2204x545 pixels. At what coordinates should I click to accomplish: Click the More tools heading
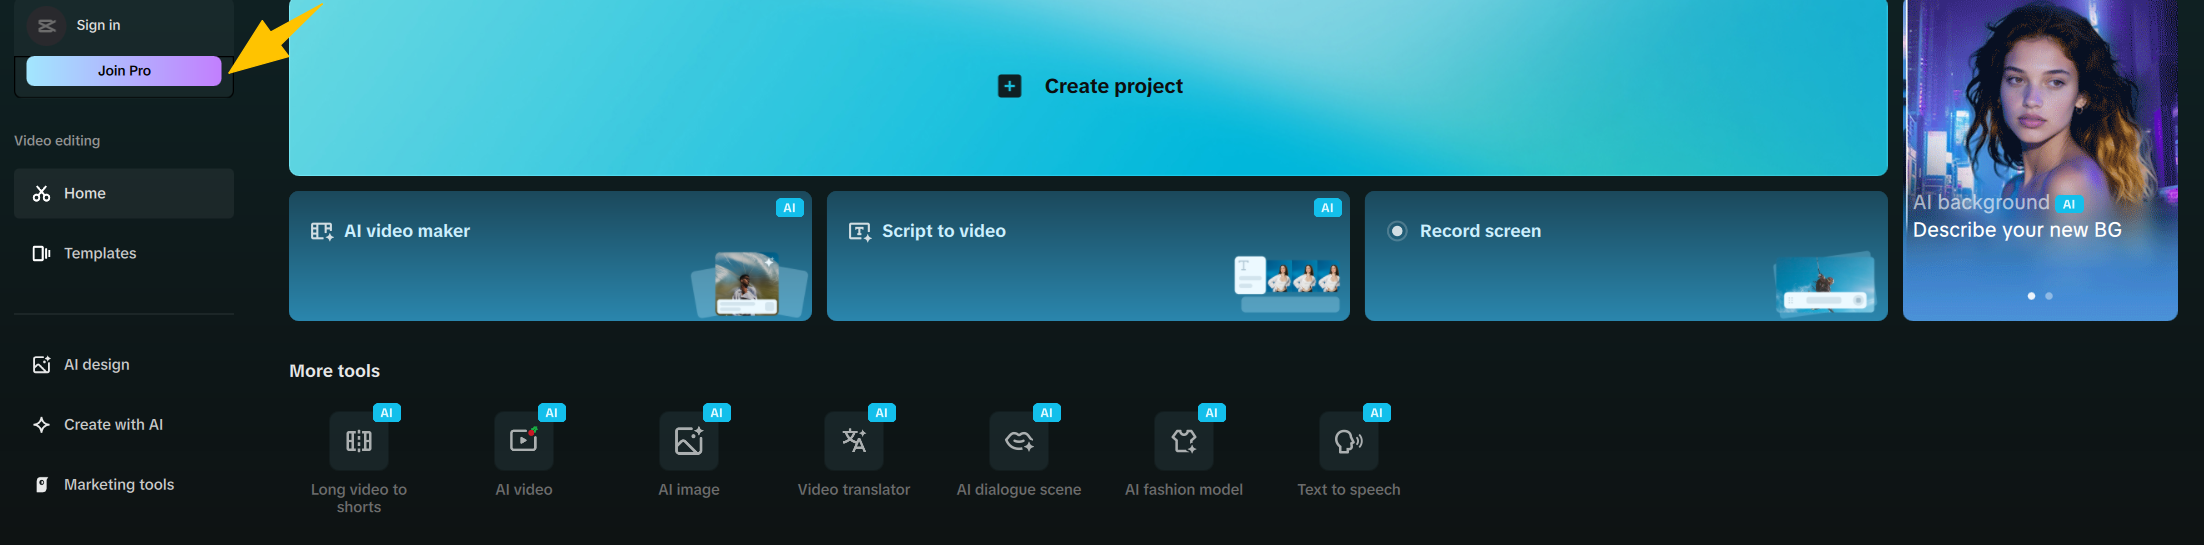pyautogui.click(x=335, y=371)
